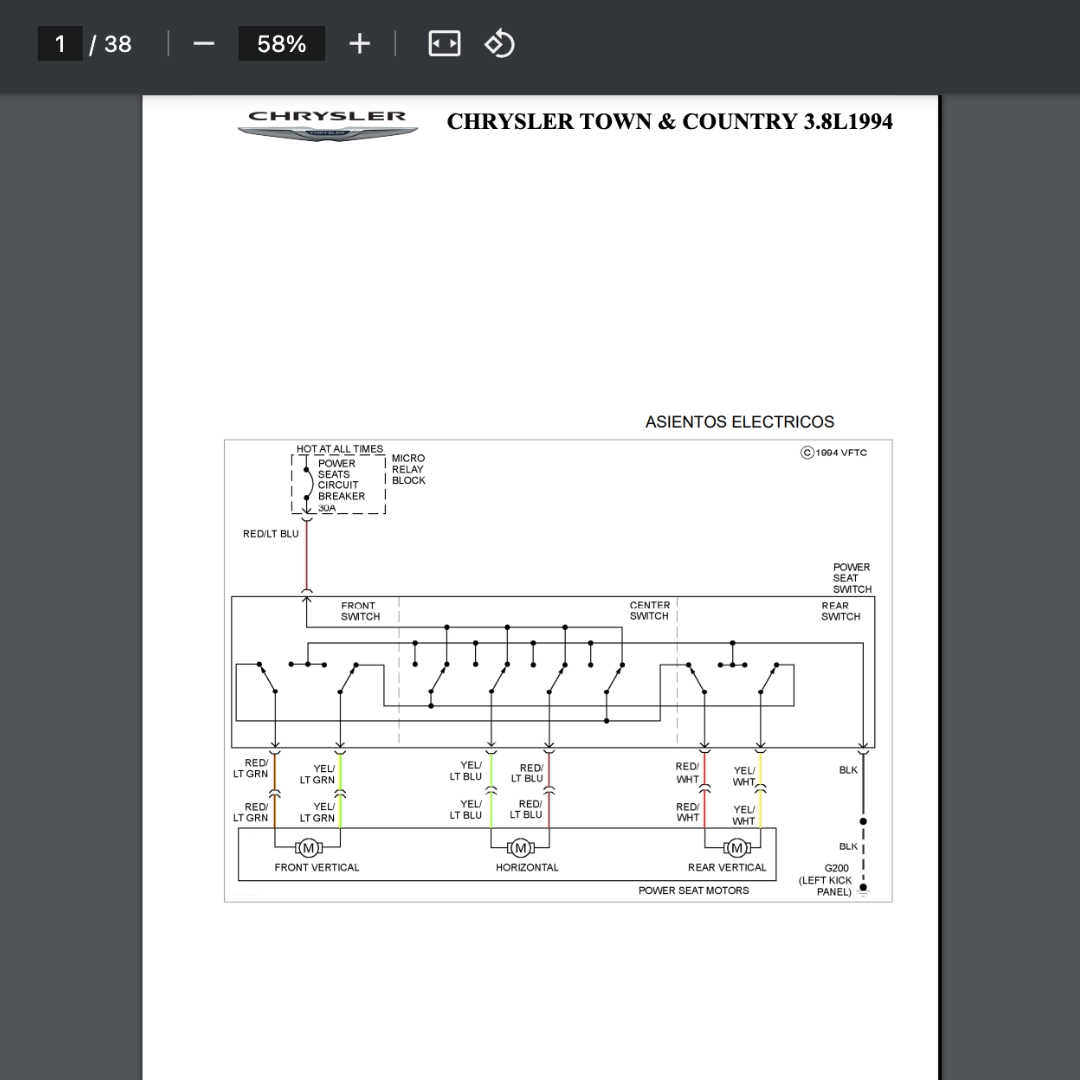Click the horizontal motor symbol
1080x1080 pixels.
[x=521, y=847]
